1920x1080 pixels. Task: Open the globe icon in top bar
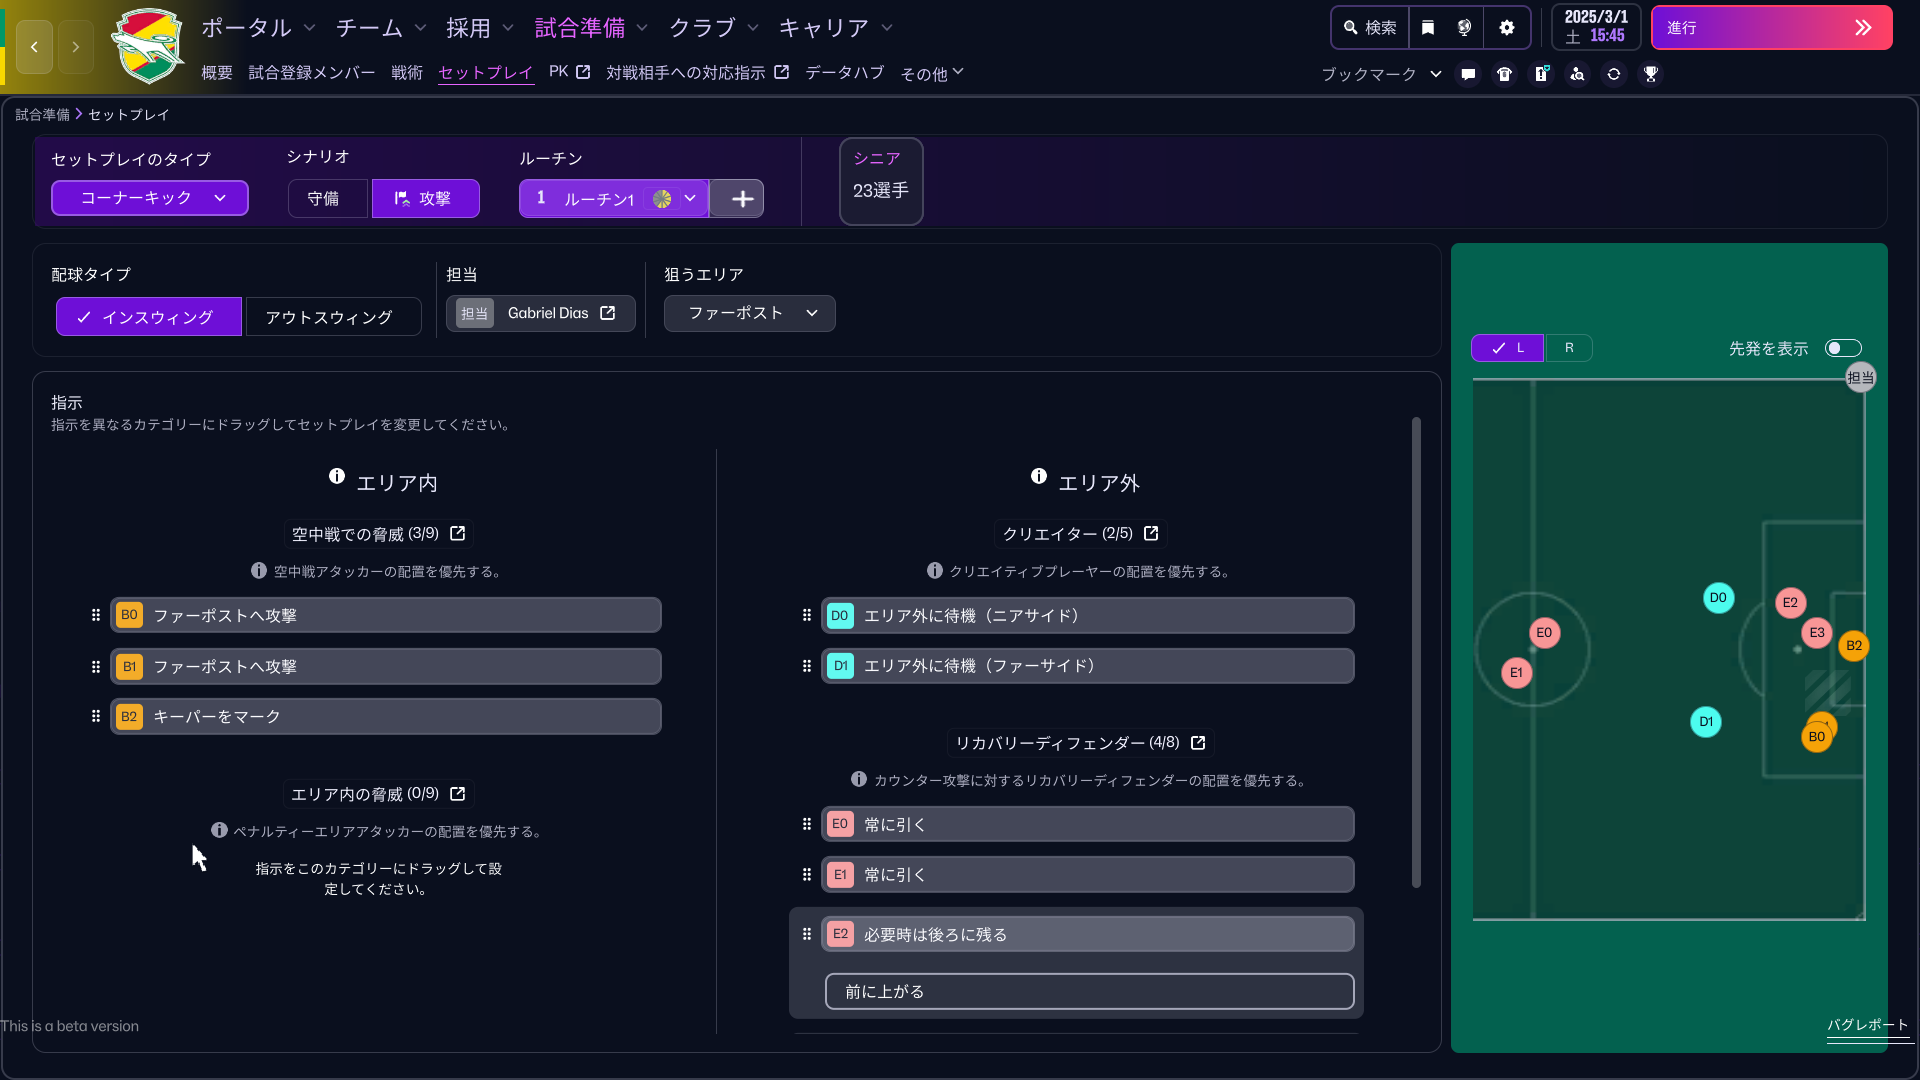pos(1465,28)
